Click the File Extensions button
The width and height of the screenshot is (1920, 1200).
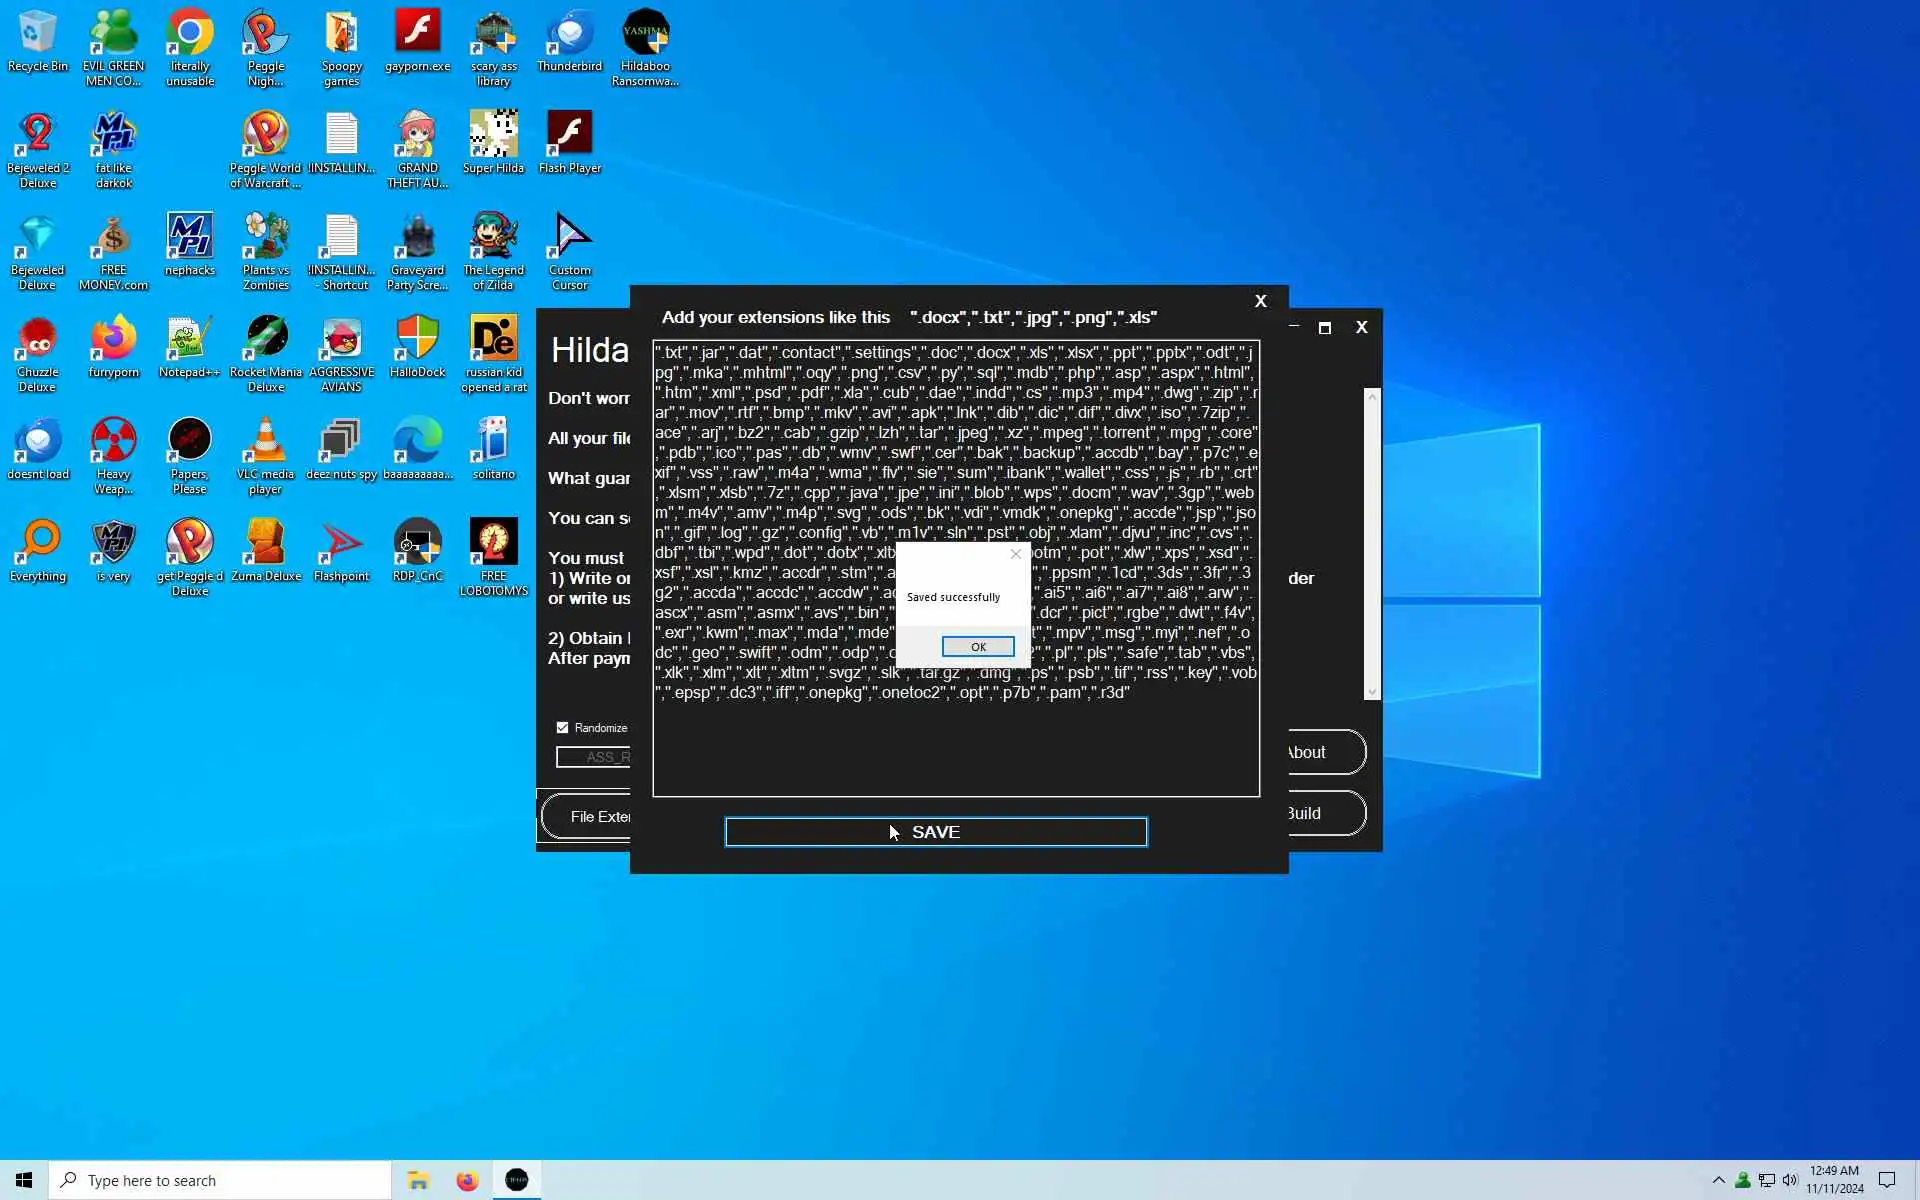pyautogui.click(x=590, y=817)
